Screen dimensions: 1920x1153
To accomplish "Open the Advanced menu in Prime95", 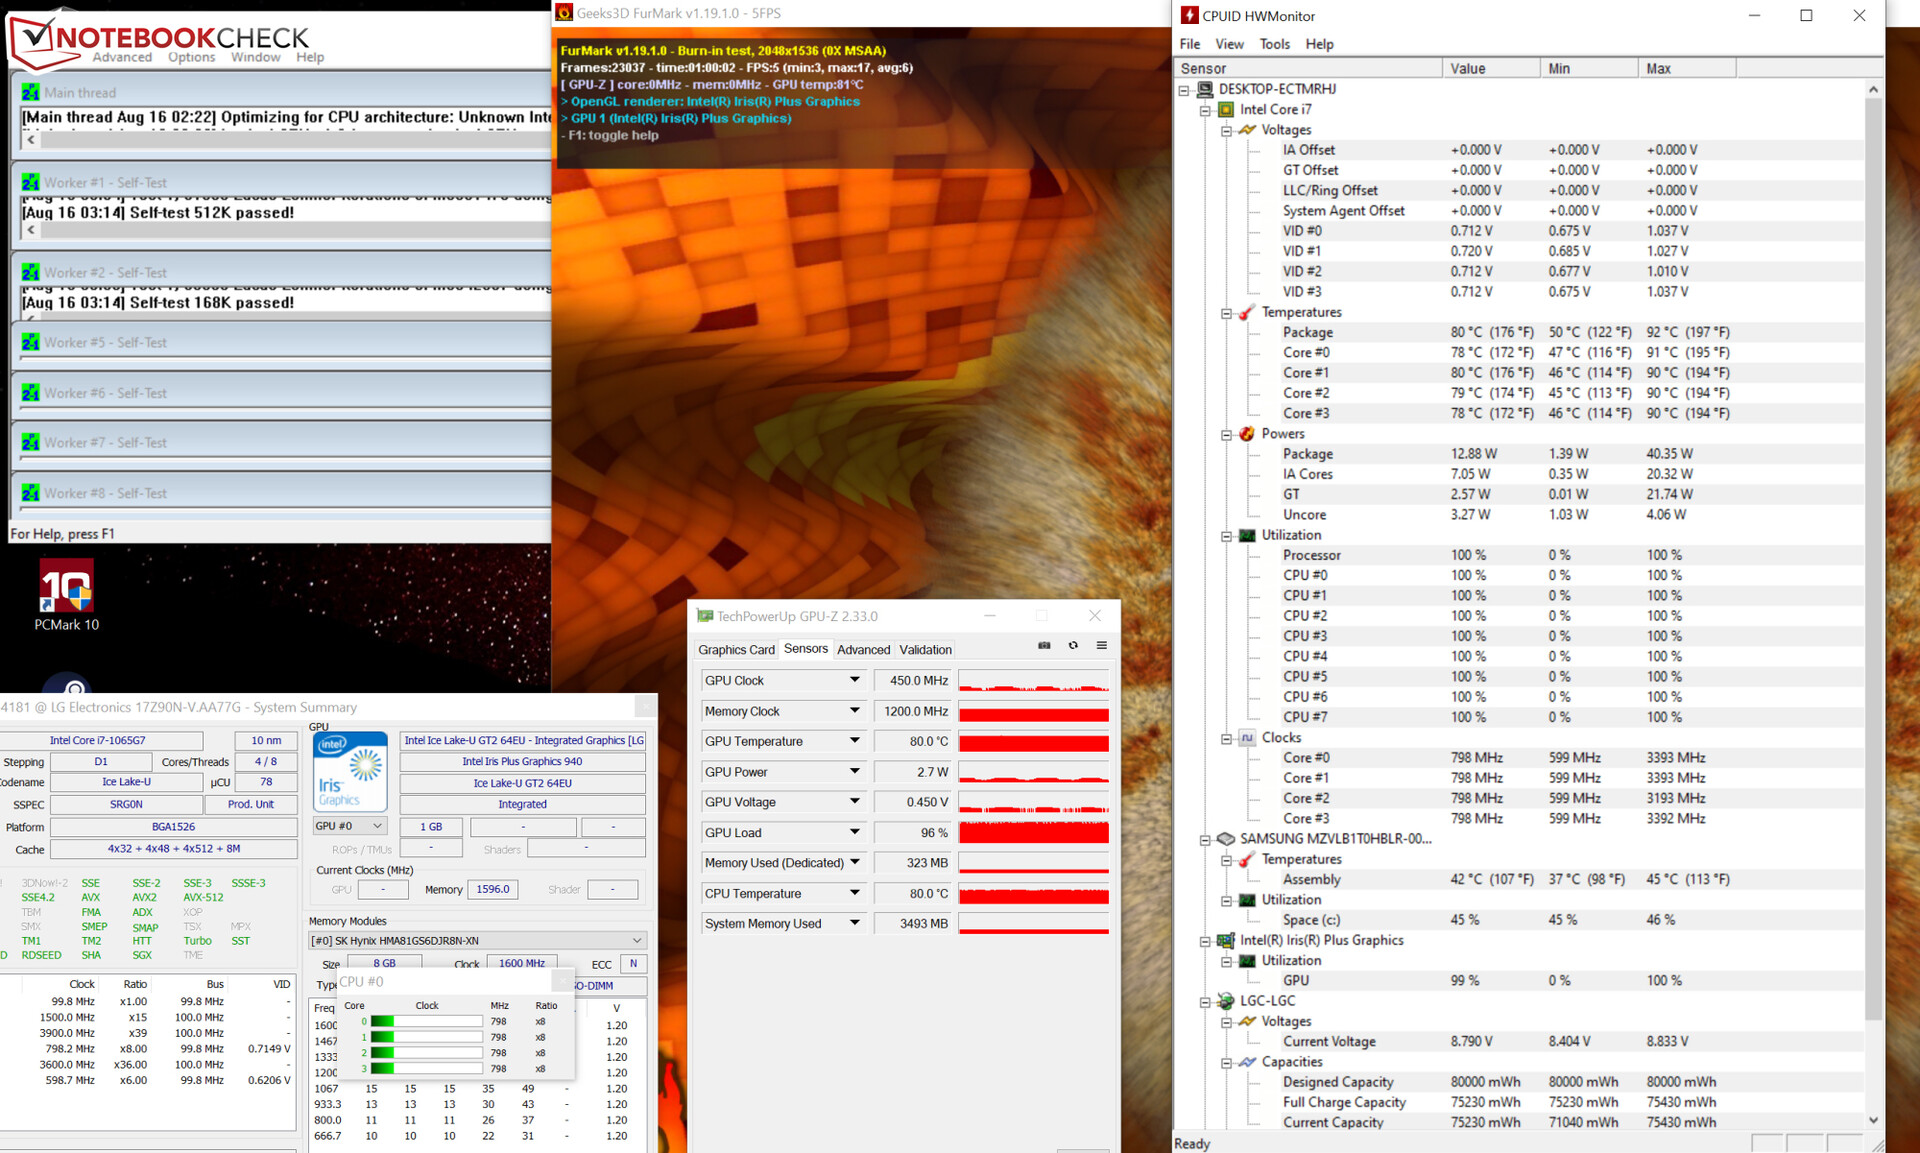I will tap(122, 57).
